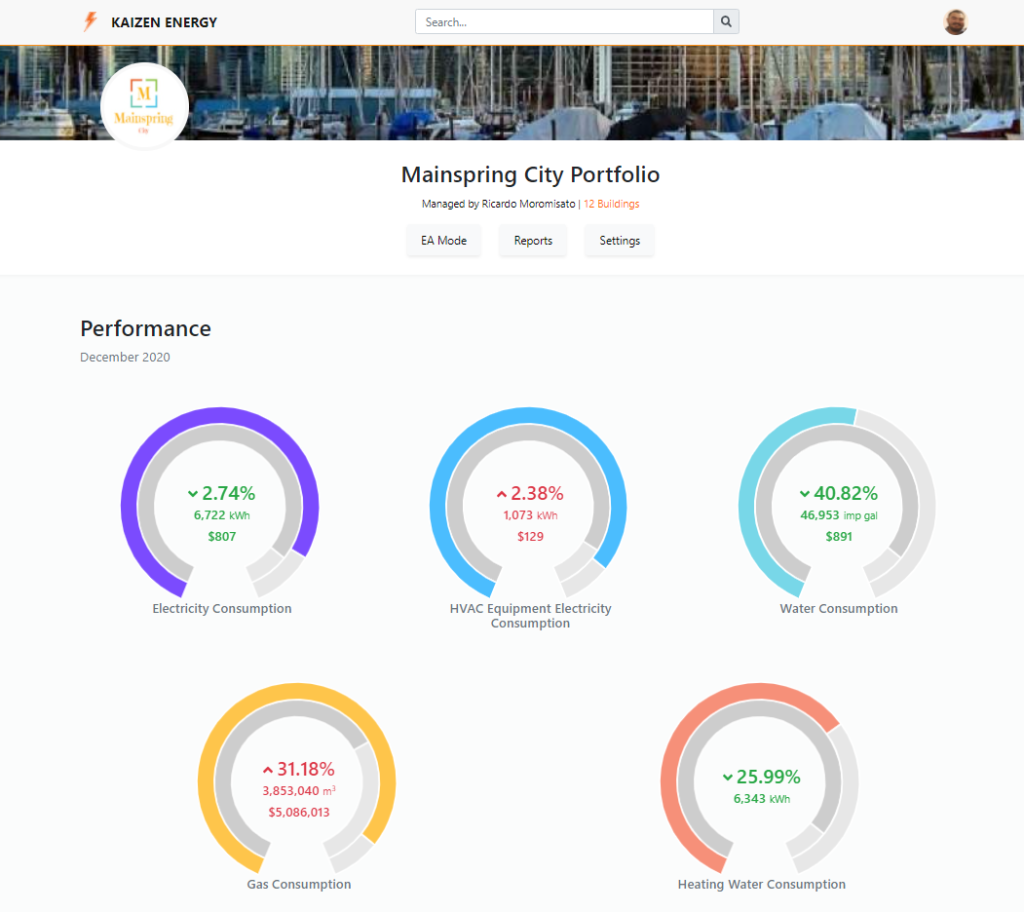Open the Reports section
This screenshot has height=912, width=1024.
532,240
